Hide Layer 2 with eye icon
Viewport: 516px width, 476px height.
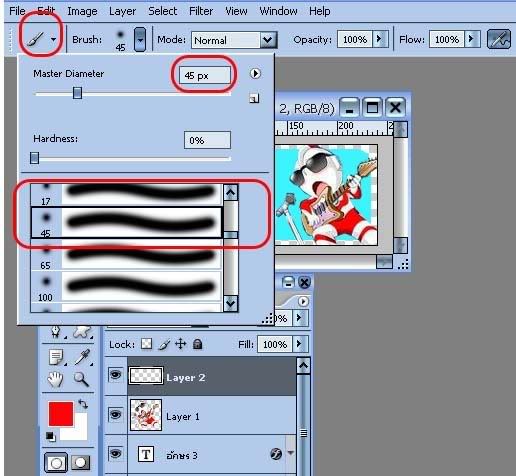coord(115,375)
